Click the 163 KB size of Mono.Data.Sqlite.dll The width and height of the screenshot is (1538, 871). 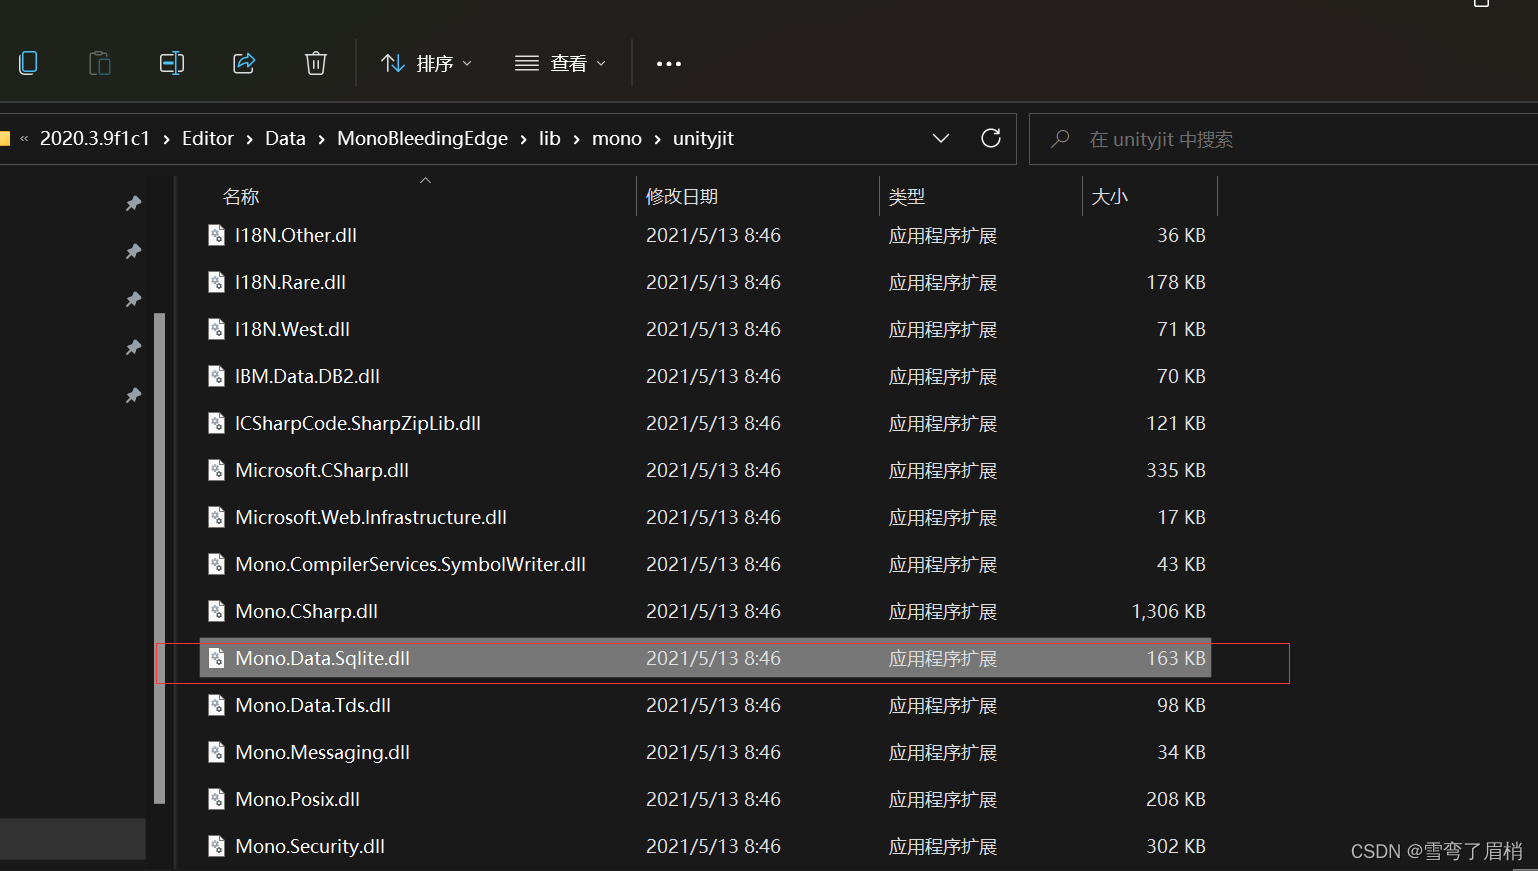pyautogui.click(x=1176, y=658)
